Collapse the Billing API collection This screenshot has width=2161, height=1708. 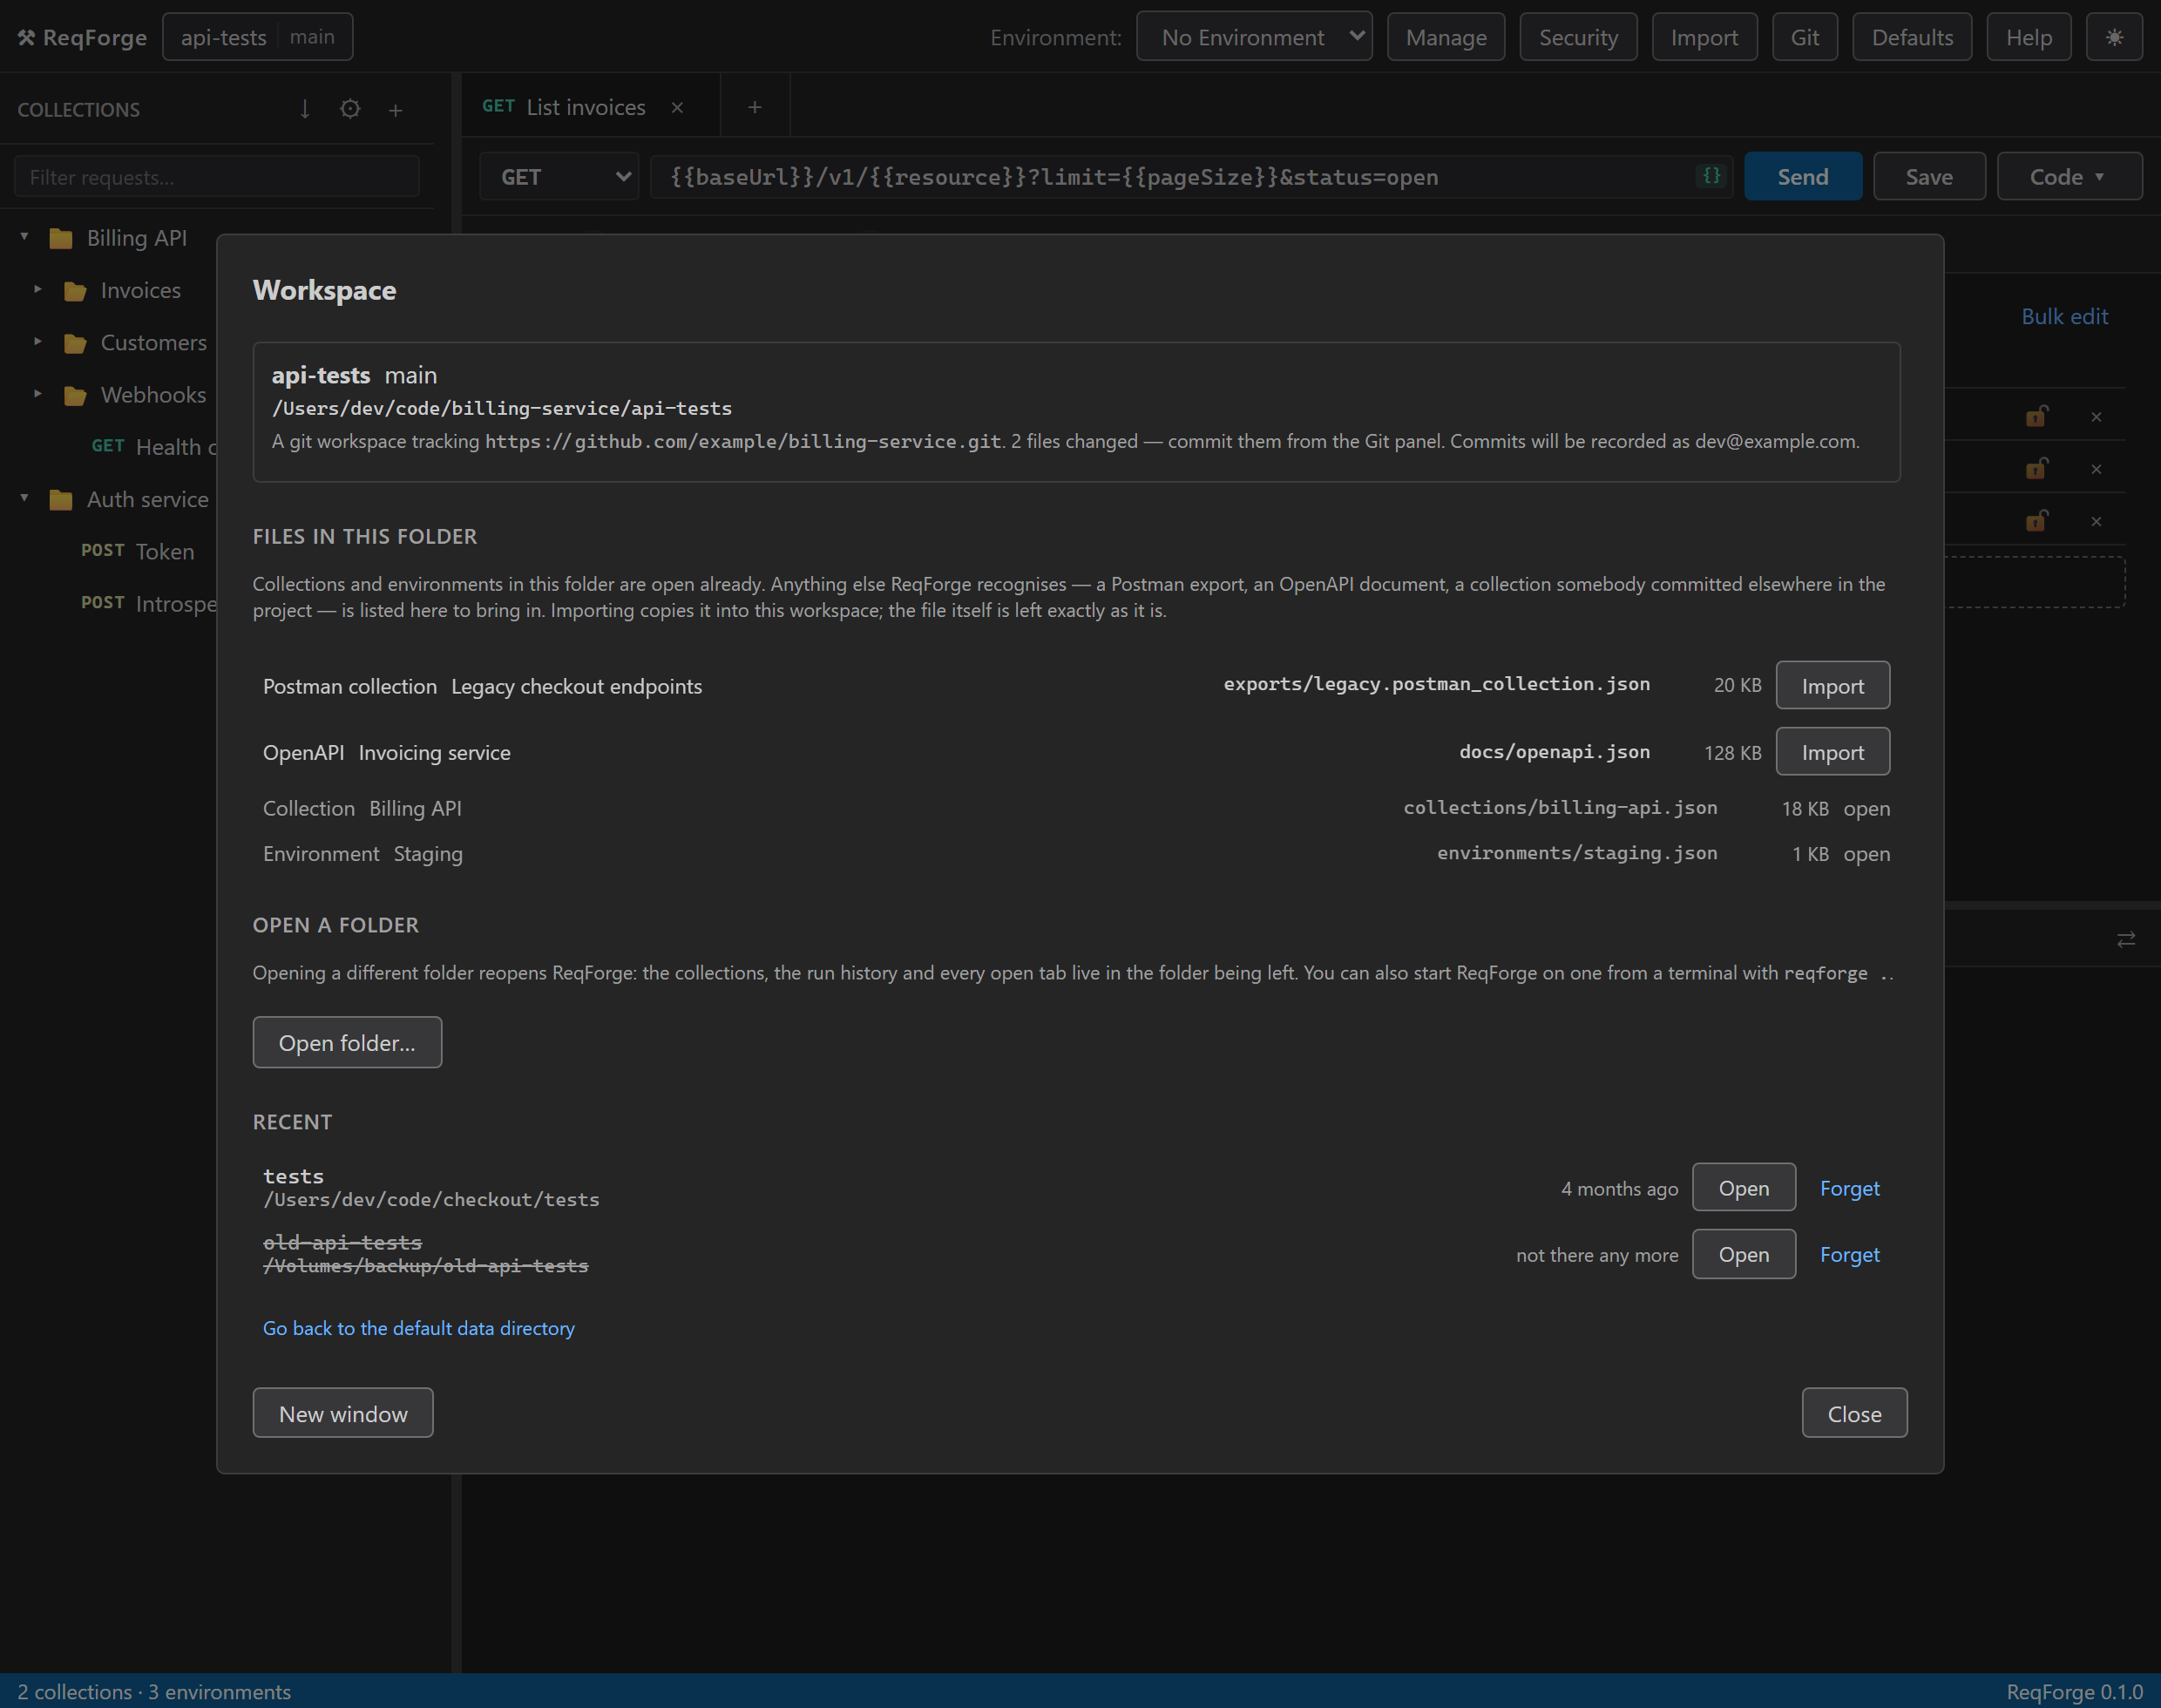tap(24, 237)
